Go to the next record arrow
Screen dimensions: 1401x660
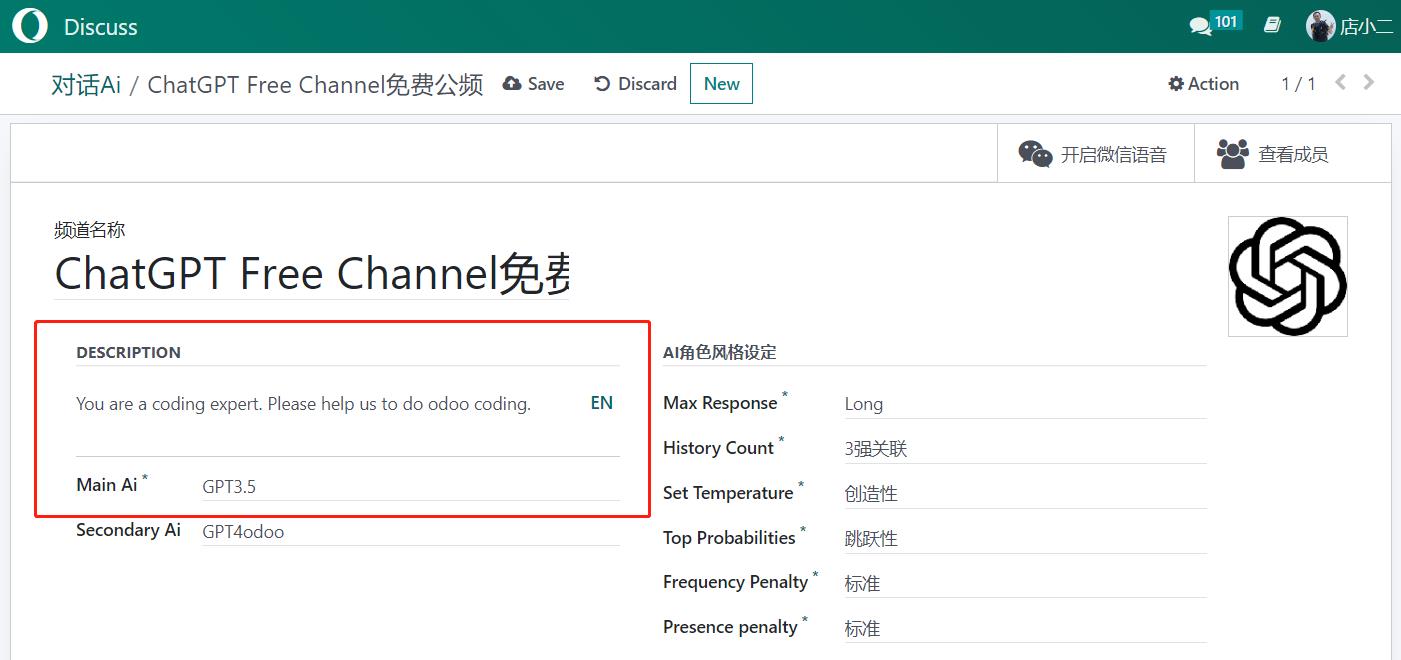[1369, 83]
